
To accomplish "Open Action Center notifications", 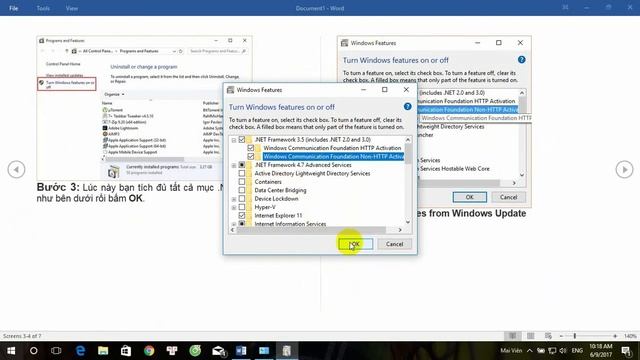I will (x=627, y=351).
